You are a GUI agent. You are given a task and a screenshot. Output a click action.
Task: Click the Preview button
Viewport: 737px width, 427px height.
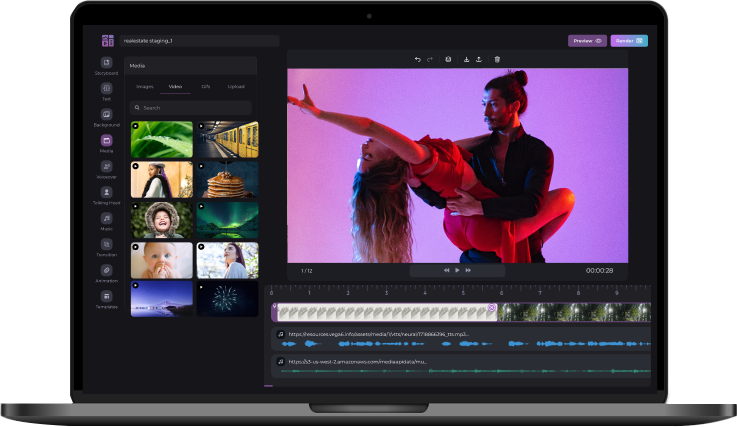(x=587, y=41)
